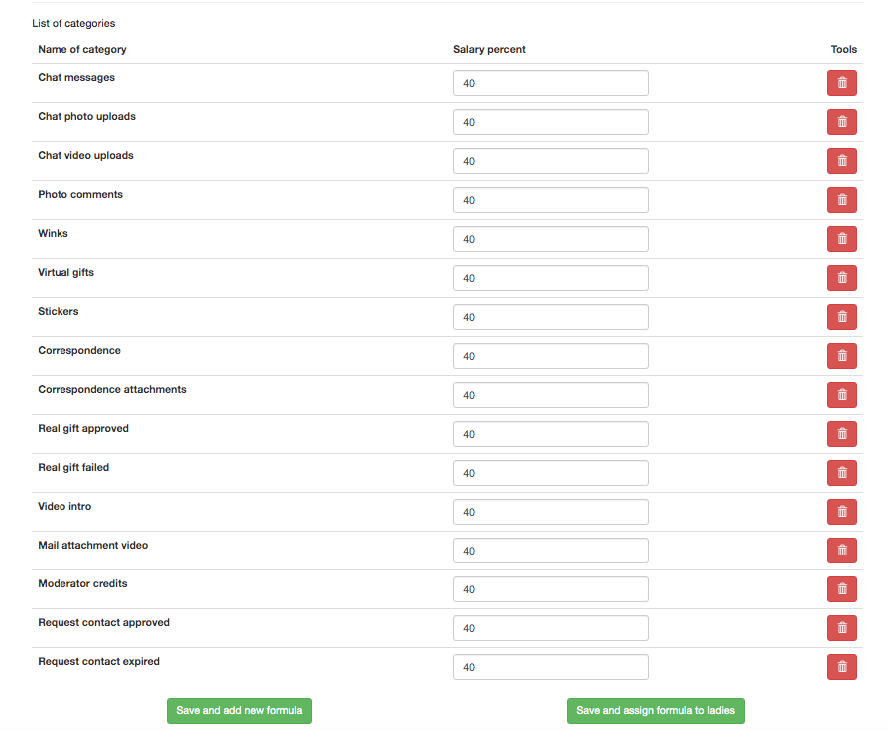Delete the Chat photo uploads category
The image size is (888, 731).
coord(842,122)
